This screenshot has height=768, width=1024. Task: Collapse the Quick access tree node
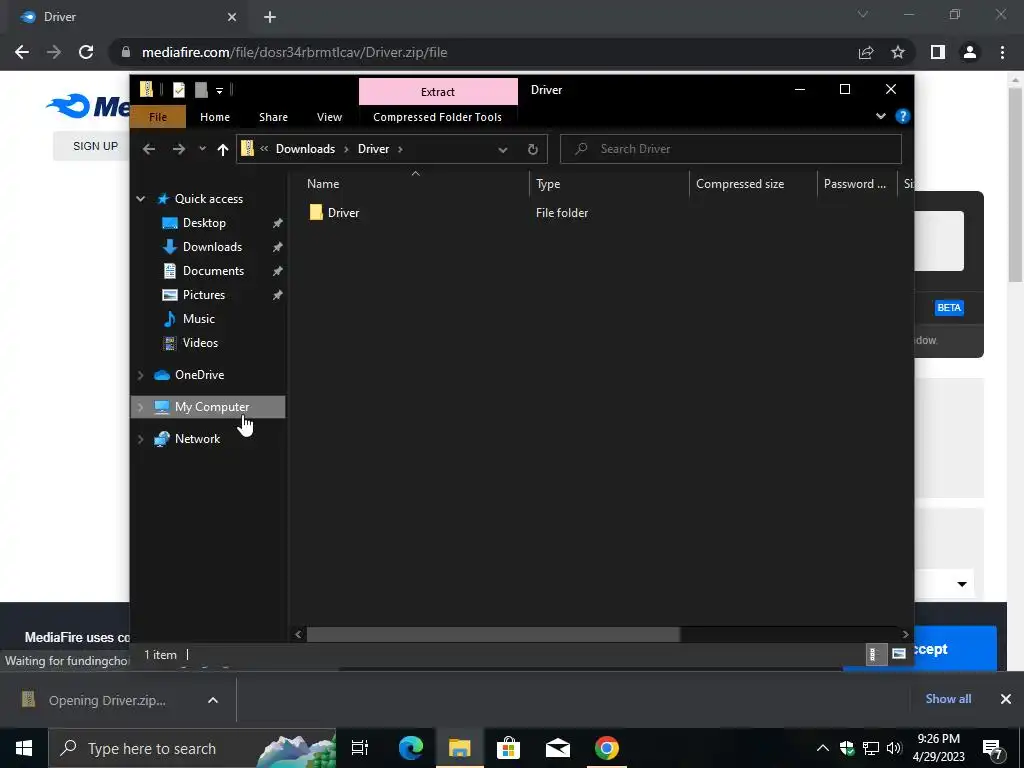(x=140, y=199)
